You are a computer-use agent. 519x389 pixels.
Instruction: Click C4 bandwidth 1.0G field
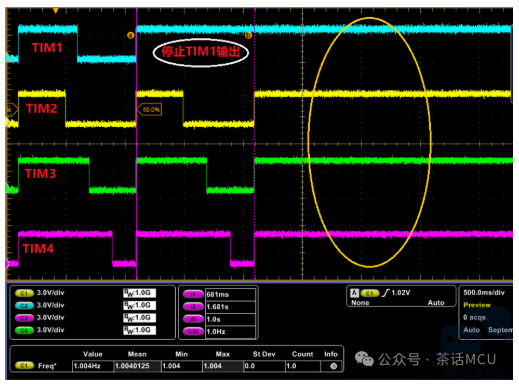pyautogui.click(x=139, y=330)
